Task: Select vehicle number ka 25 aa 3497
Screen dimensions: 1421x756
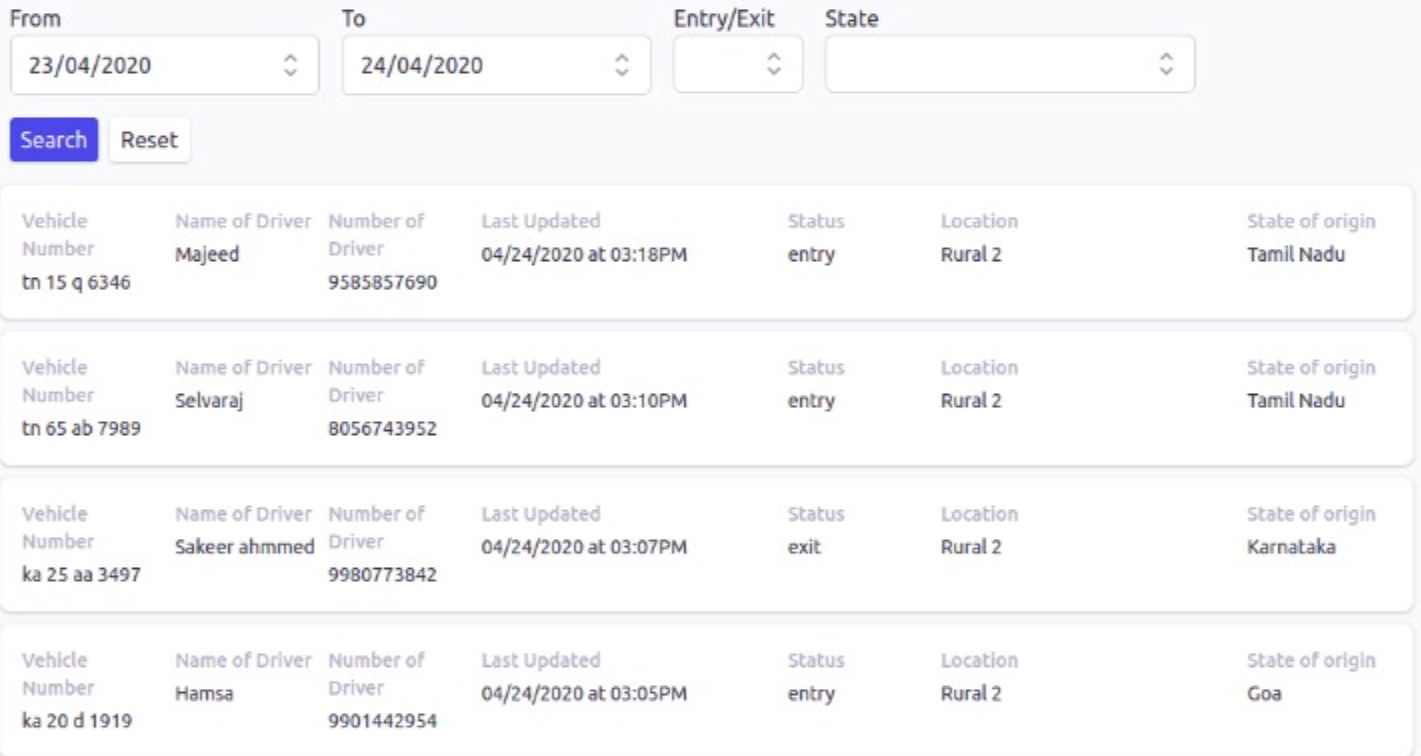Action: tap(81, 575)
